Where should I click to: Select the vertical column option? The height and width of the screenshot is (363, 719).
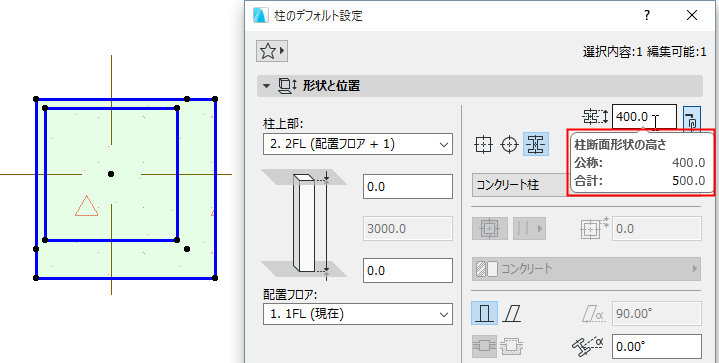click(484, 314)
